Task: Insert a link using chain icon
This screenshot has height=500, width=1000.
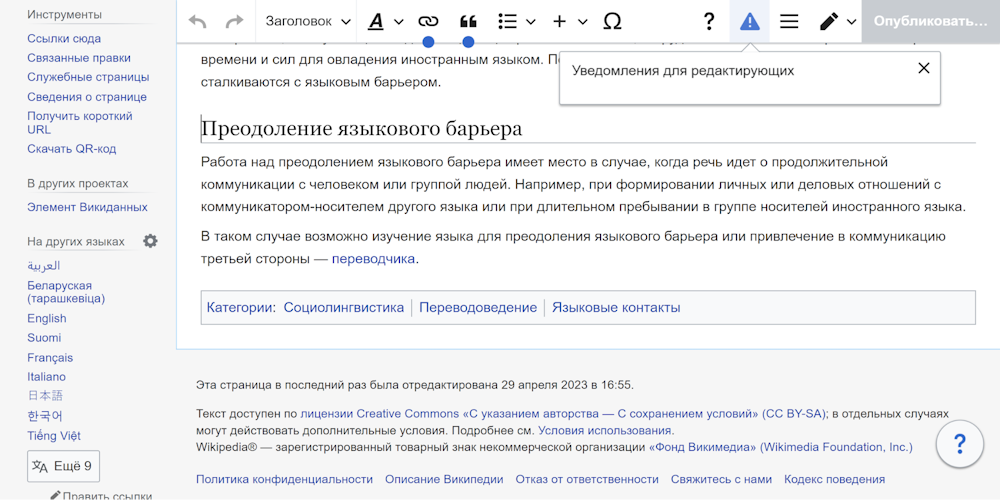Action: pyautogui.click(x=428, y=21)
